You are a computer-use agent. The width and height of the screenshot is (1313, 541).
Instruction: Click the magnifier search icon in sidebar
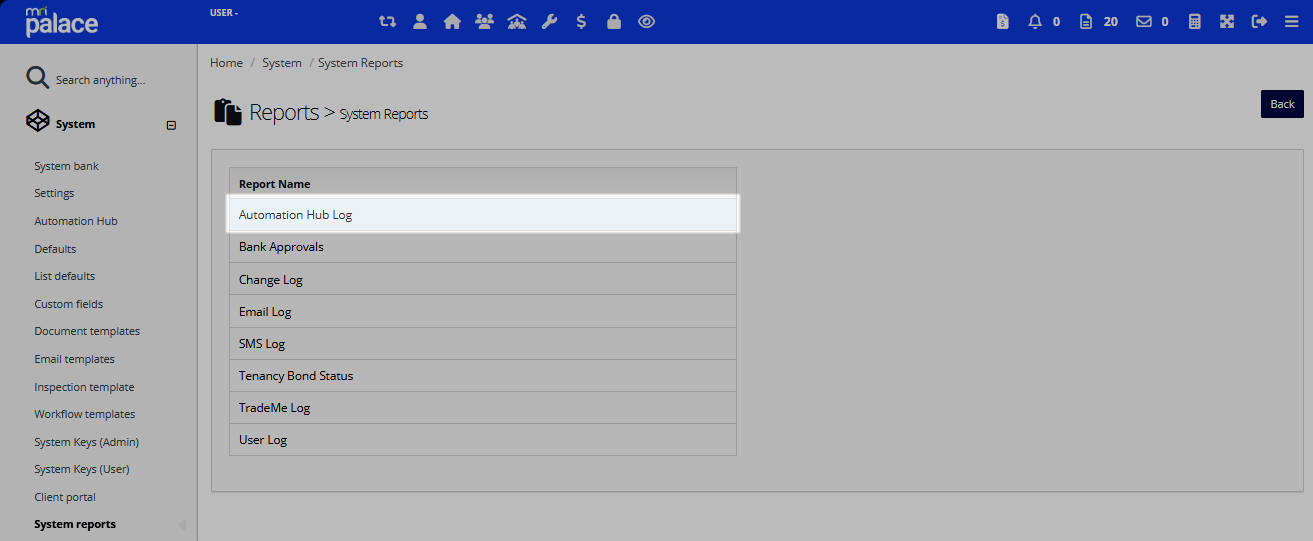pos(37,79)
